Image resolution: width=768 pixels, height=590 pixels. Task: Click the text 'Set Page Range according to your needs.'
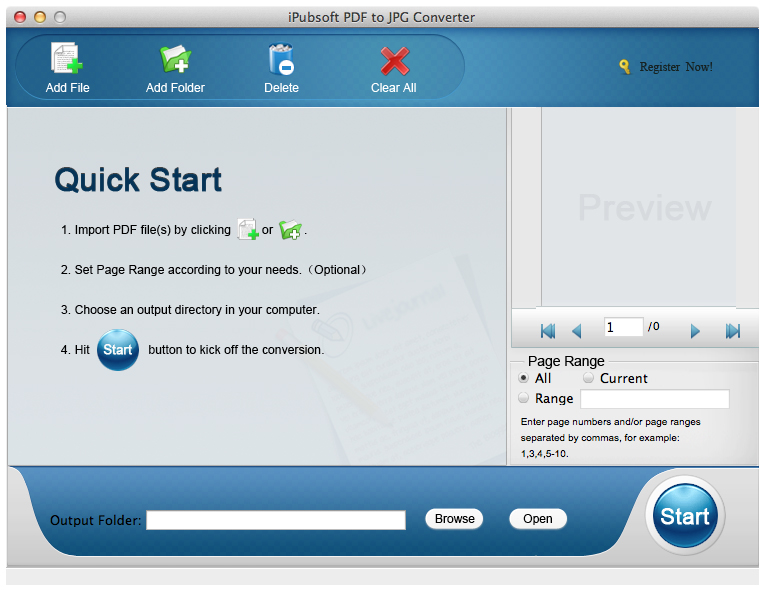(188, 270)
